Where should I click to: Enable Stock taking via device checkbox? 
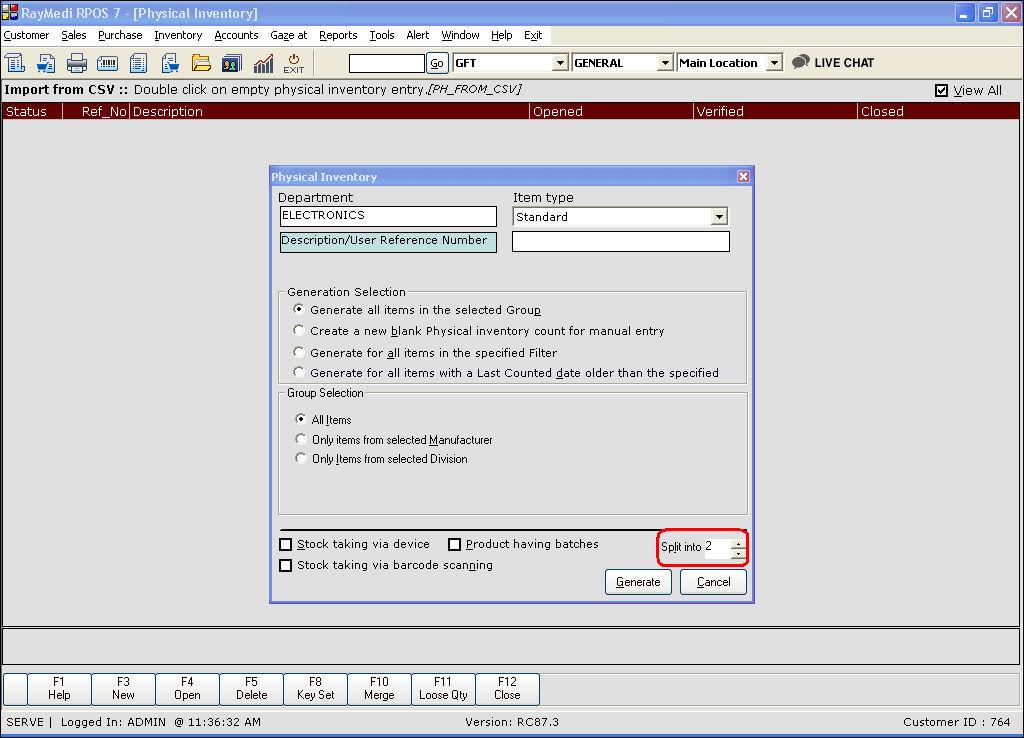pyautogui.click(x=286, y=545)
